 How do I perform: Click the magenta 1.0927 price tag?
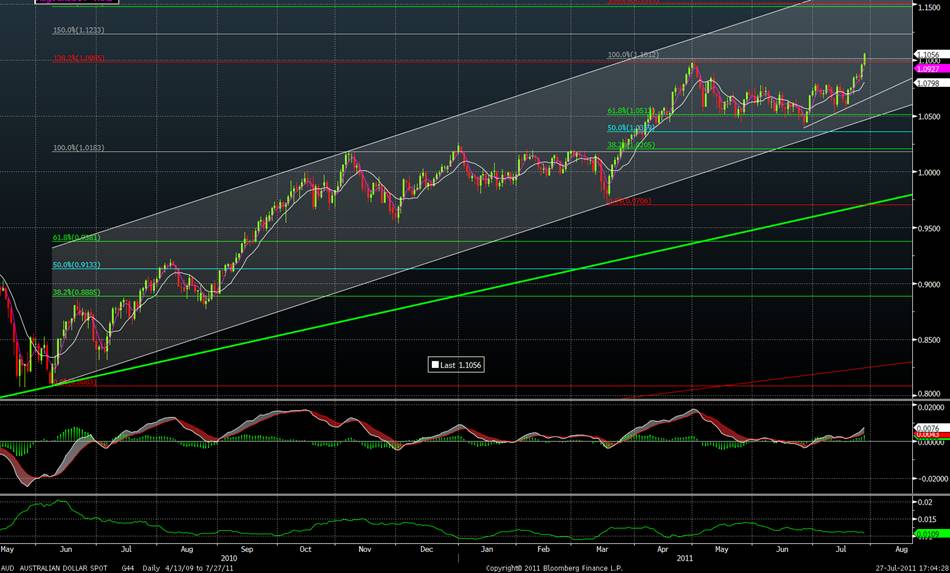930,69
